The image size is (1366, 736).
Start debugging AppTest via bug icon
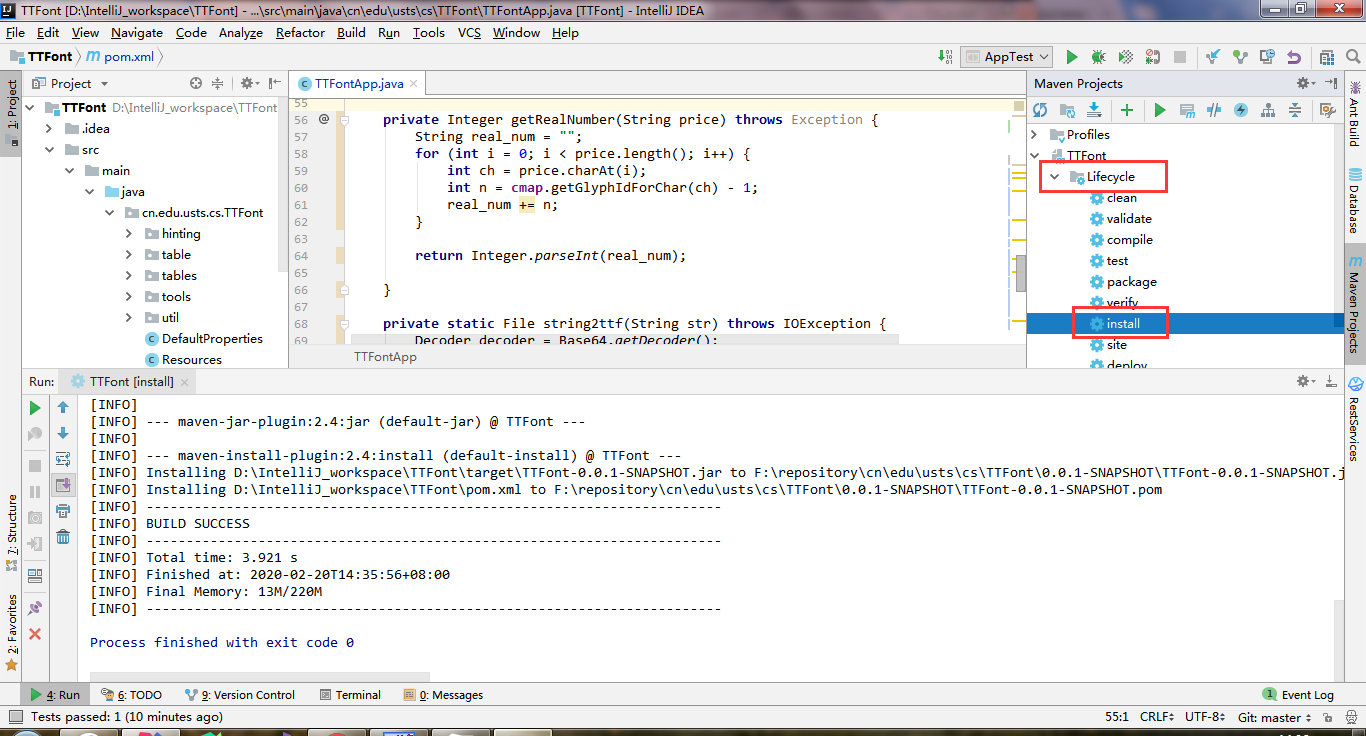point(1098,57)
